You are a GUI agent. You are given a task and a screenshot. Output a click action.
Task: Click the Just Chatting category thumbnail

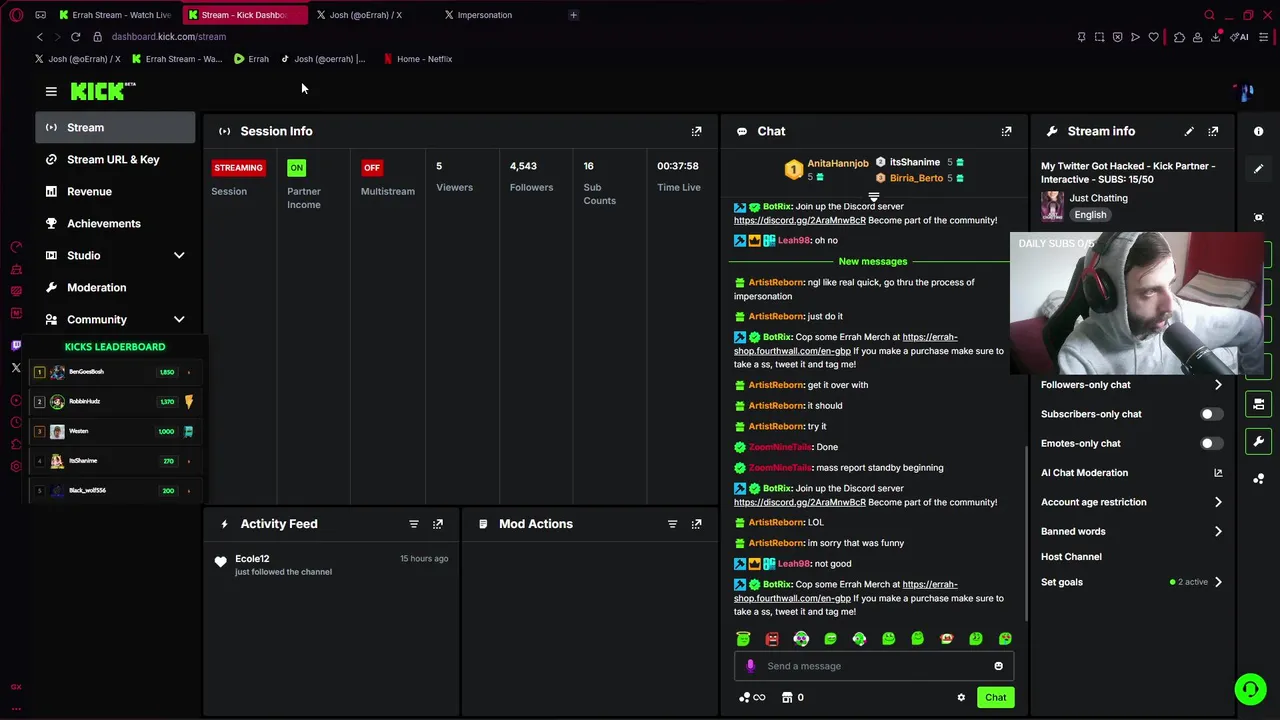pos(1052,206)
